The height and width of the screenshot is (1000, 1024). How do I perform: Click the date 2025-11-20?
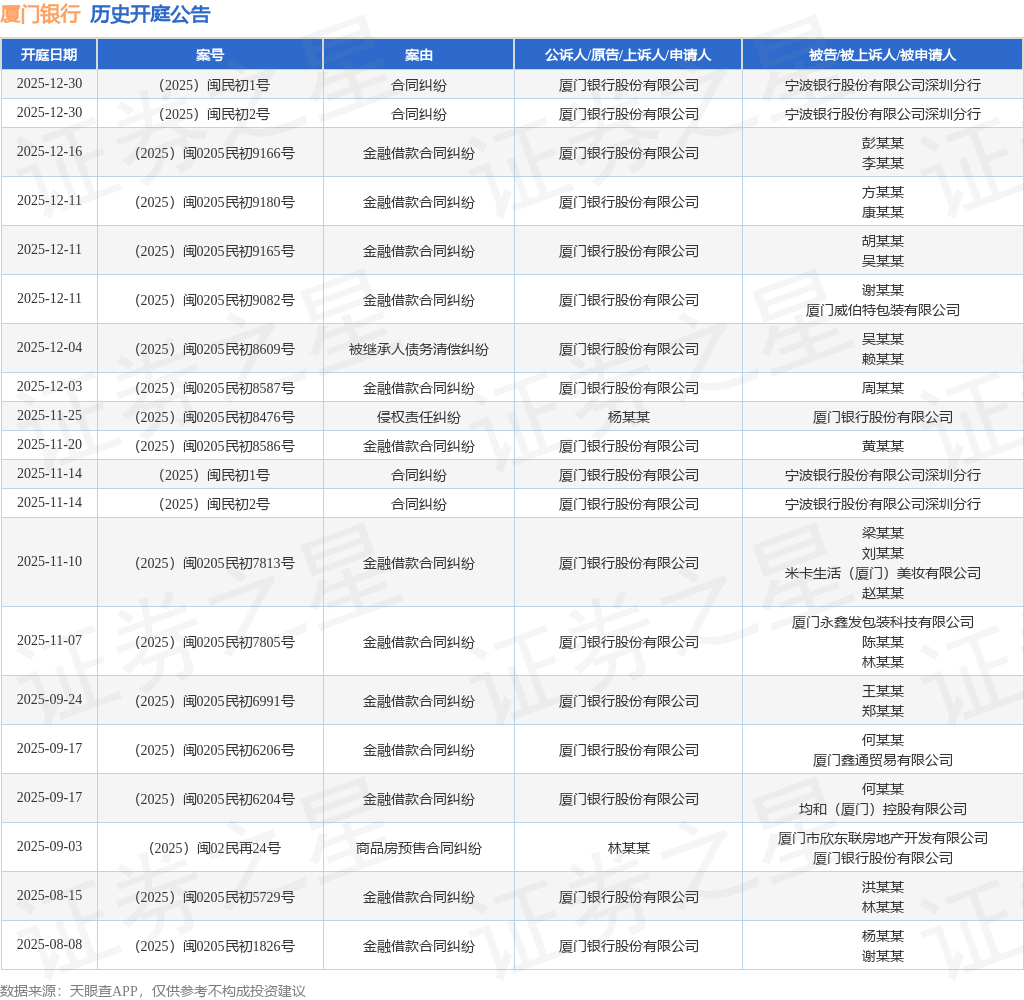pos(49,444)
